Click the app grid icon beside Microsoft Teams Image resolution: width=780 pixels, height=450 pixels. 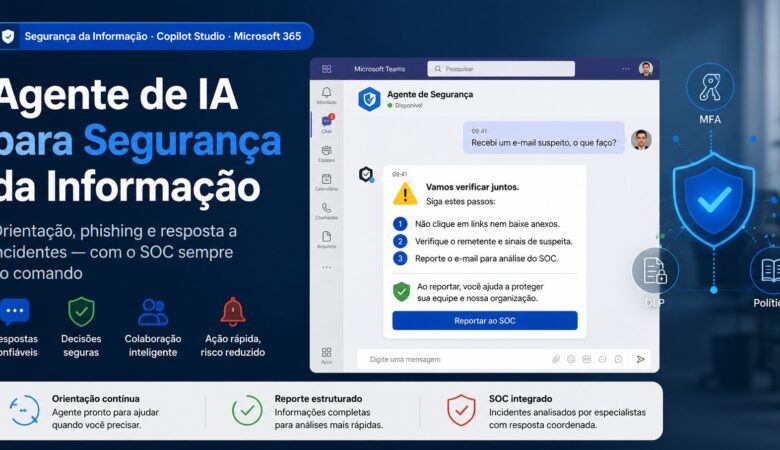(326, 69)
